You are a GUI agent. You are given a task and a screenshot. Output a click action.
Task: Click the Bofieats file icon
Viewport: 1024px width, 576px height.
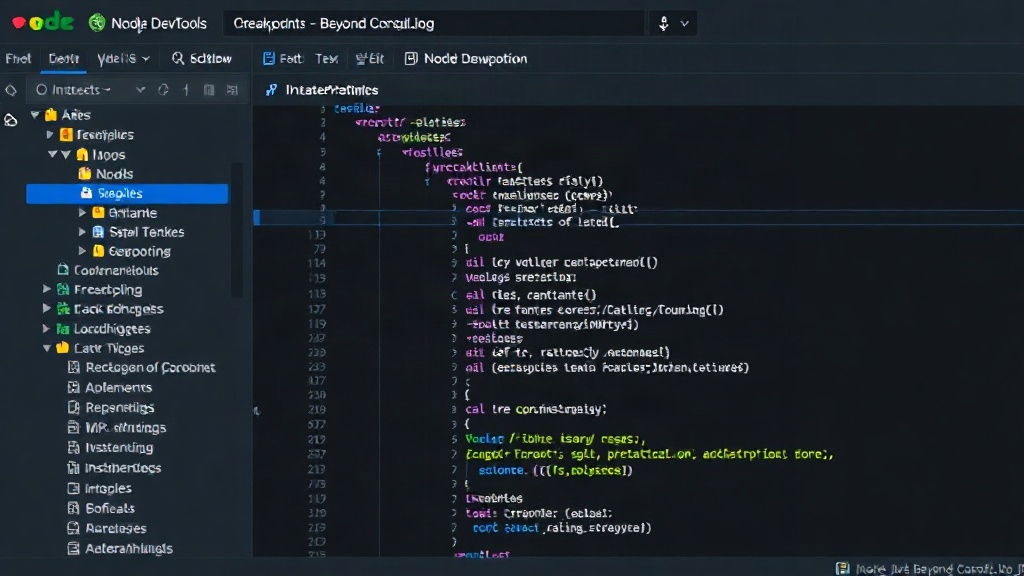74,508
